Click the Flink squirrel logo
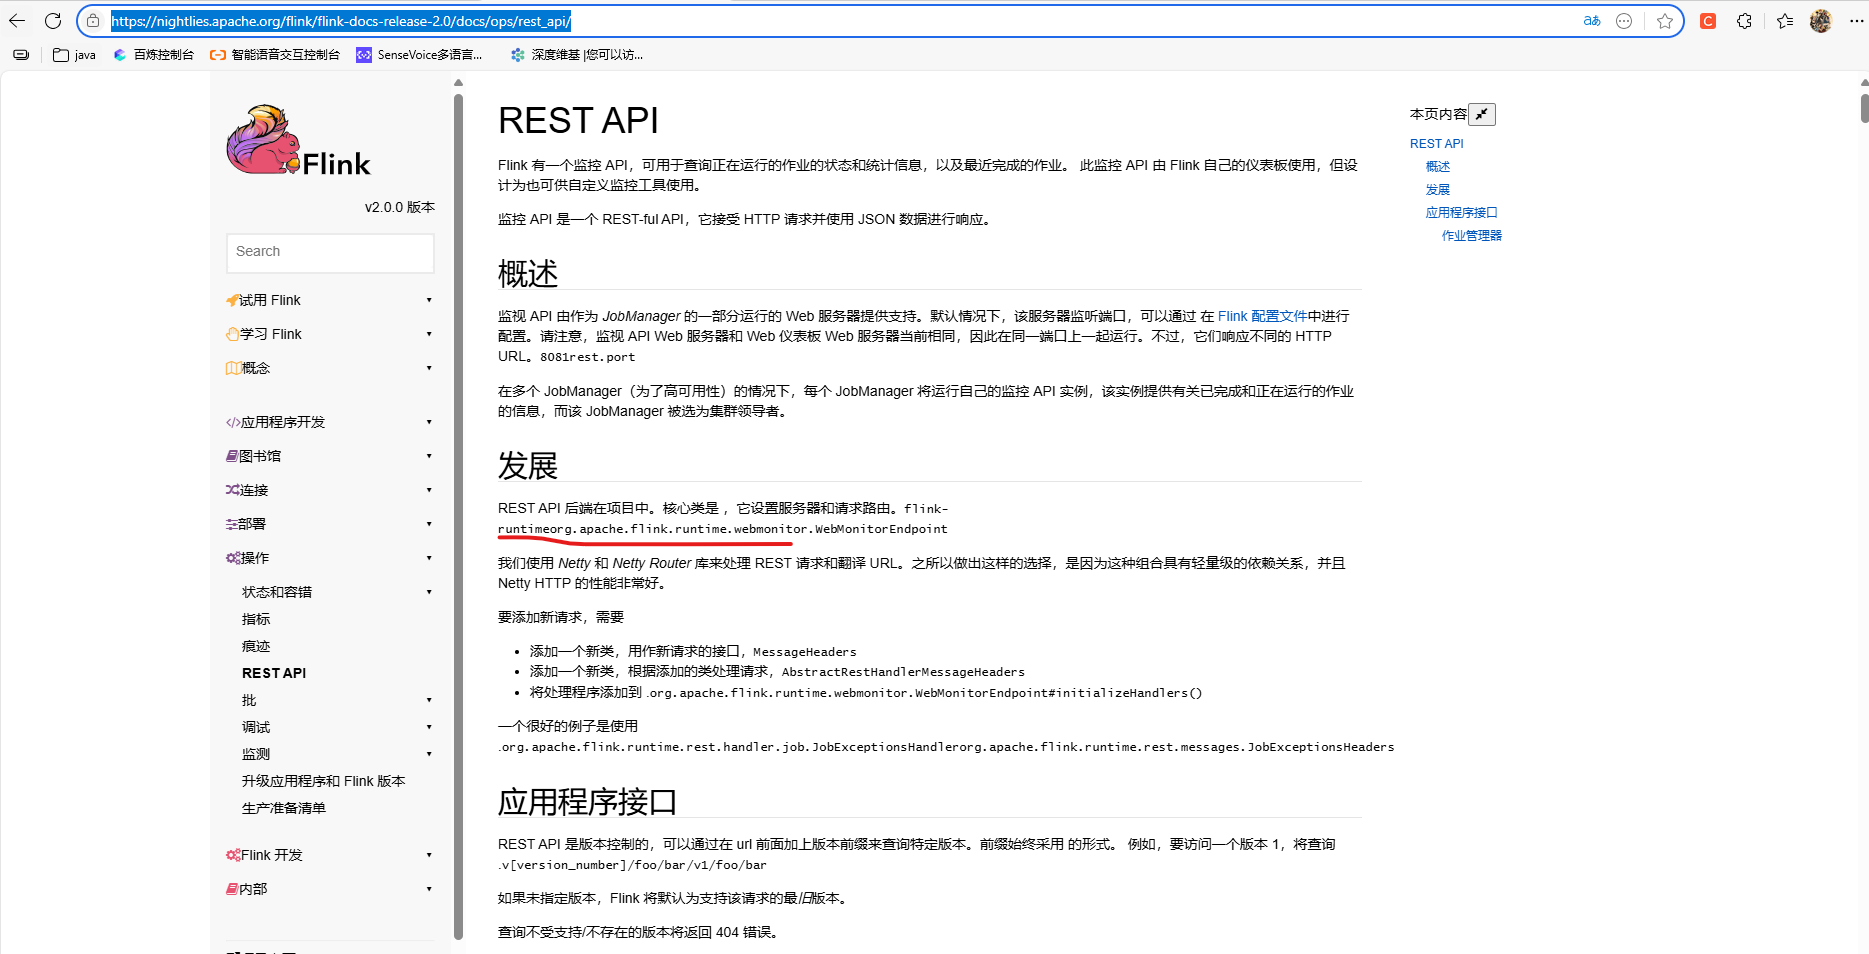The image size is (1869, 954). pos(298,141)
